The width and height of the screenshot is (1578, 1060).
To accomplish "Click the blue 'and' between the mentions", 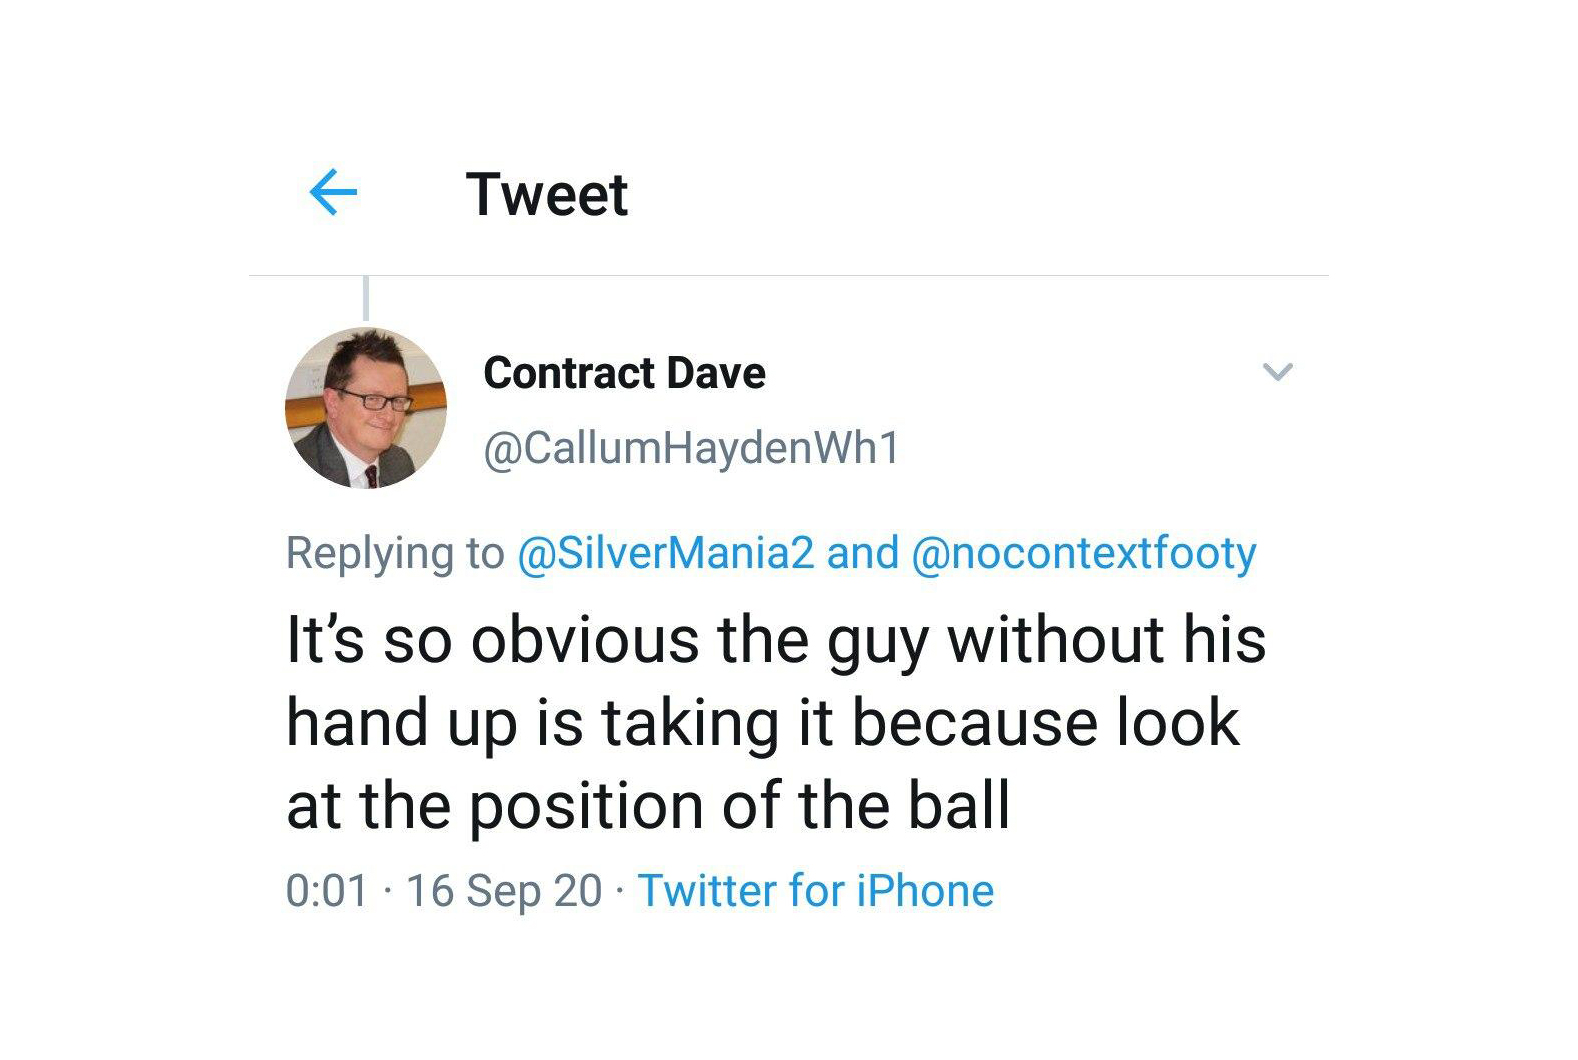I will [863, 553].
